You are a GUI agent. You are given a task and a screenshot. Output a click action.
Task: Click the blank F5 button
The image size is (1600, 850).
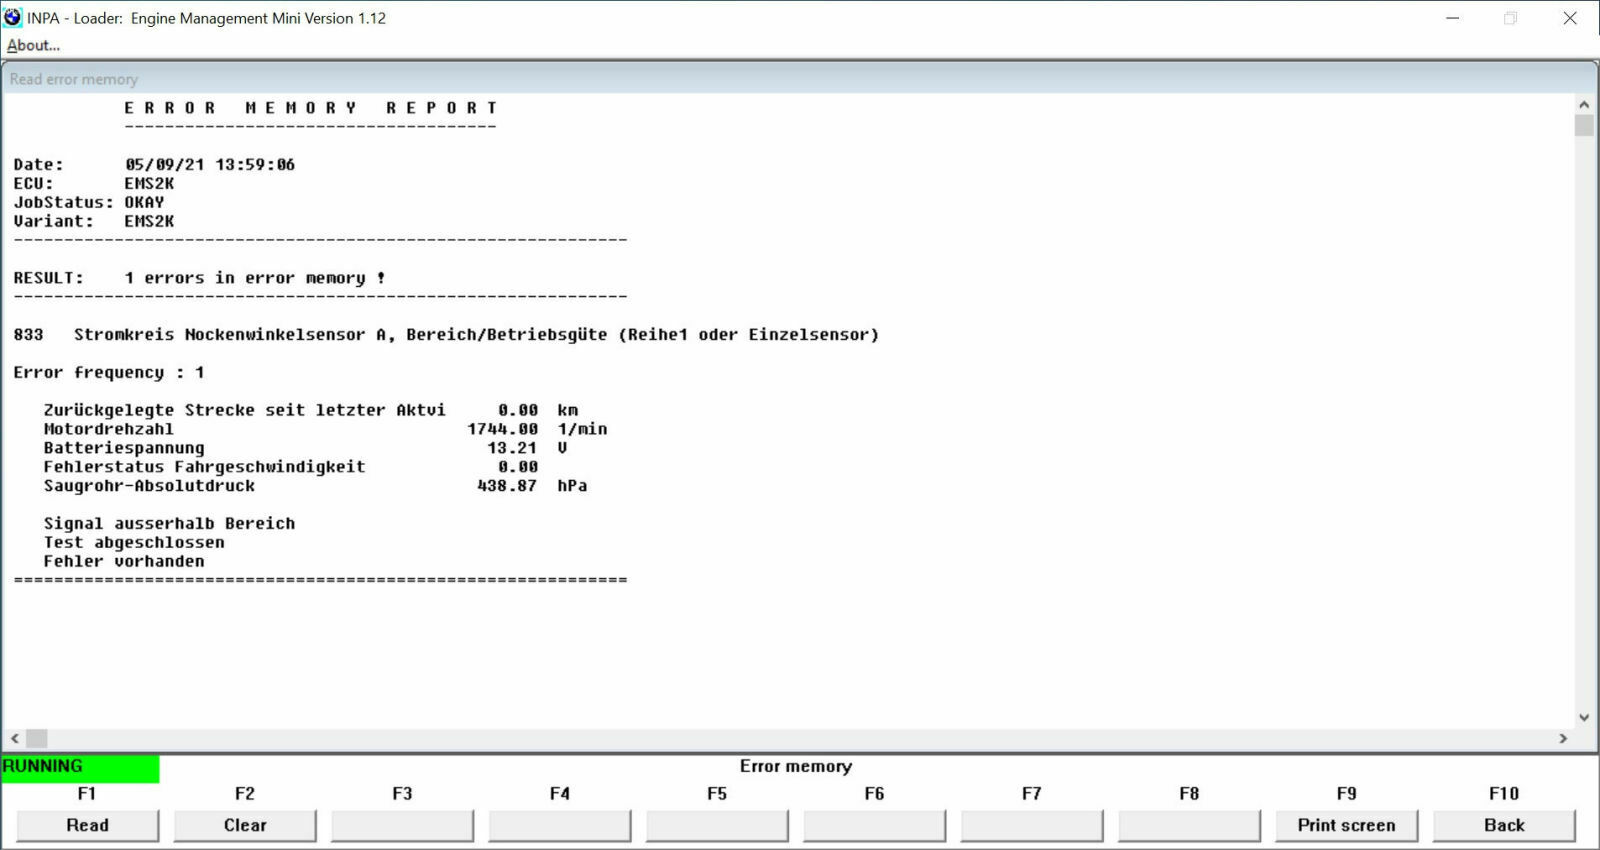click(x=717, y=825)
